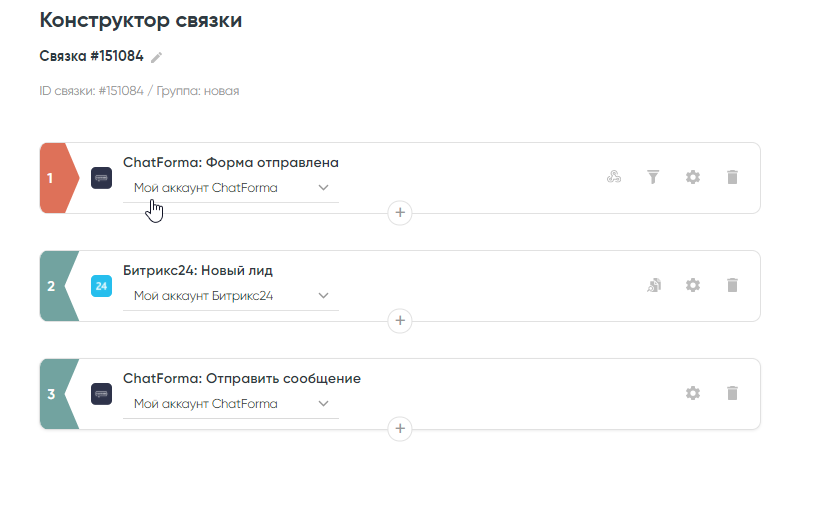This screenshot has height=525, width=813.
Task: Expand Мой аккаунт ChatForma dropdown in step 1
Action: 231,187
